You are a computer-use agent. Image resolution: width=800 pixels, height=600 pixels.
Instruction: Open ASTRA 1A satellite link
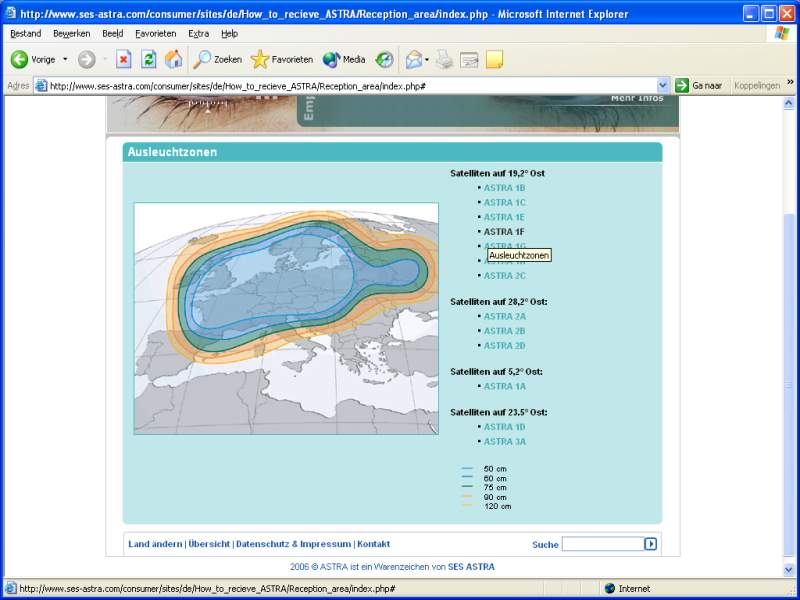click(504, 387)
